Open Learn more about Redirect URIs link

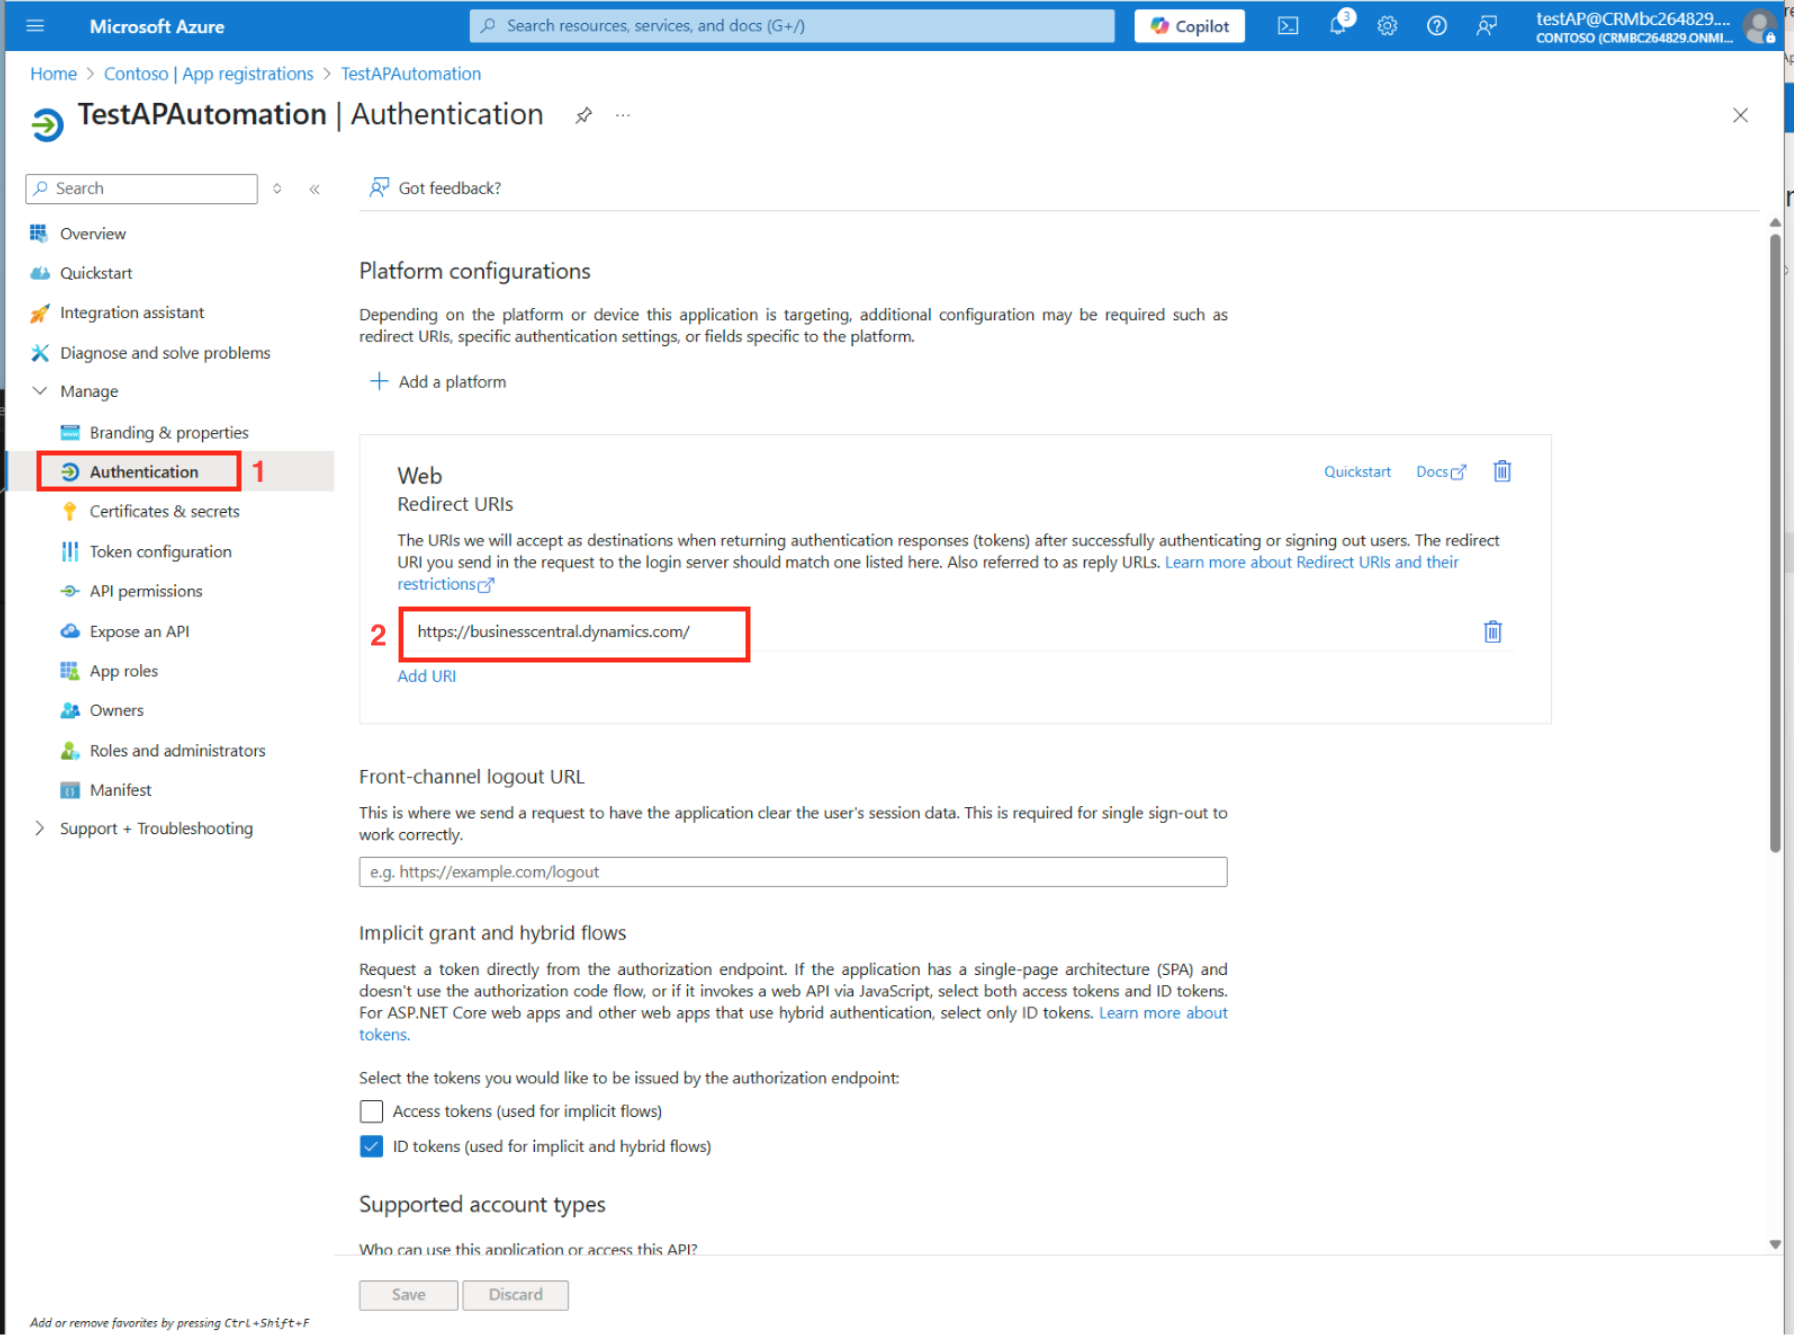[1311, 563]
